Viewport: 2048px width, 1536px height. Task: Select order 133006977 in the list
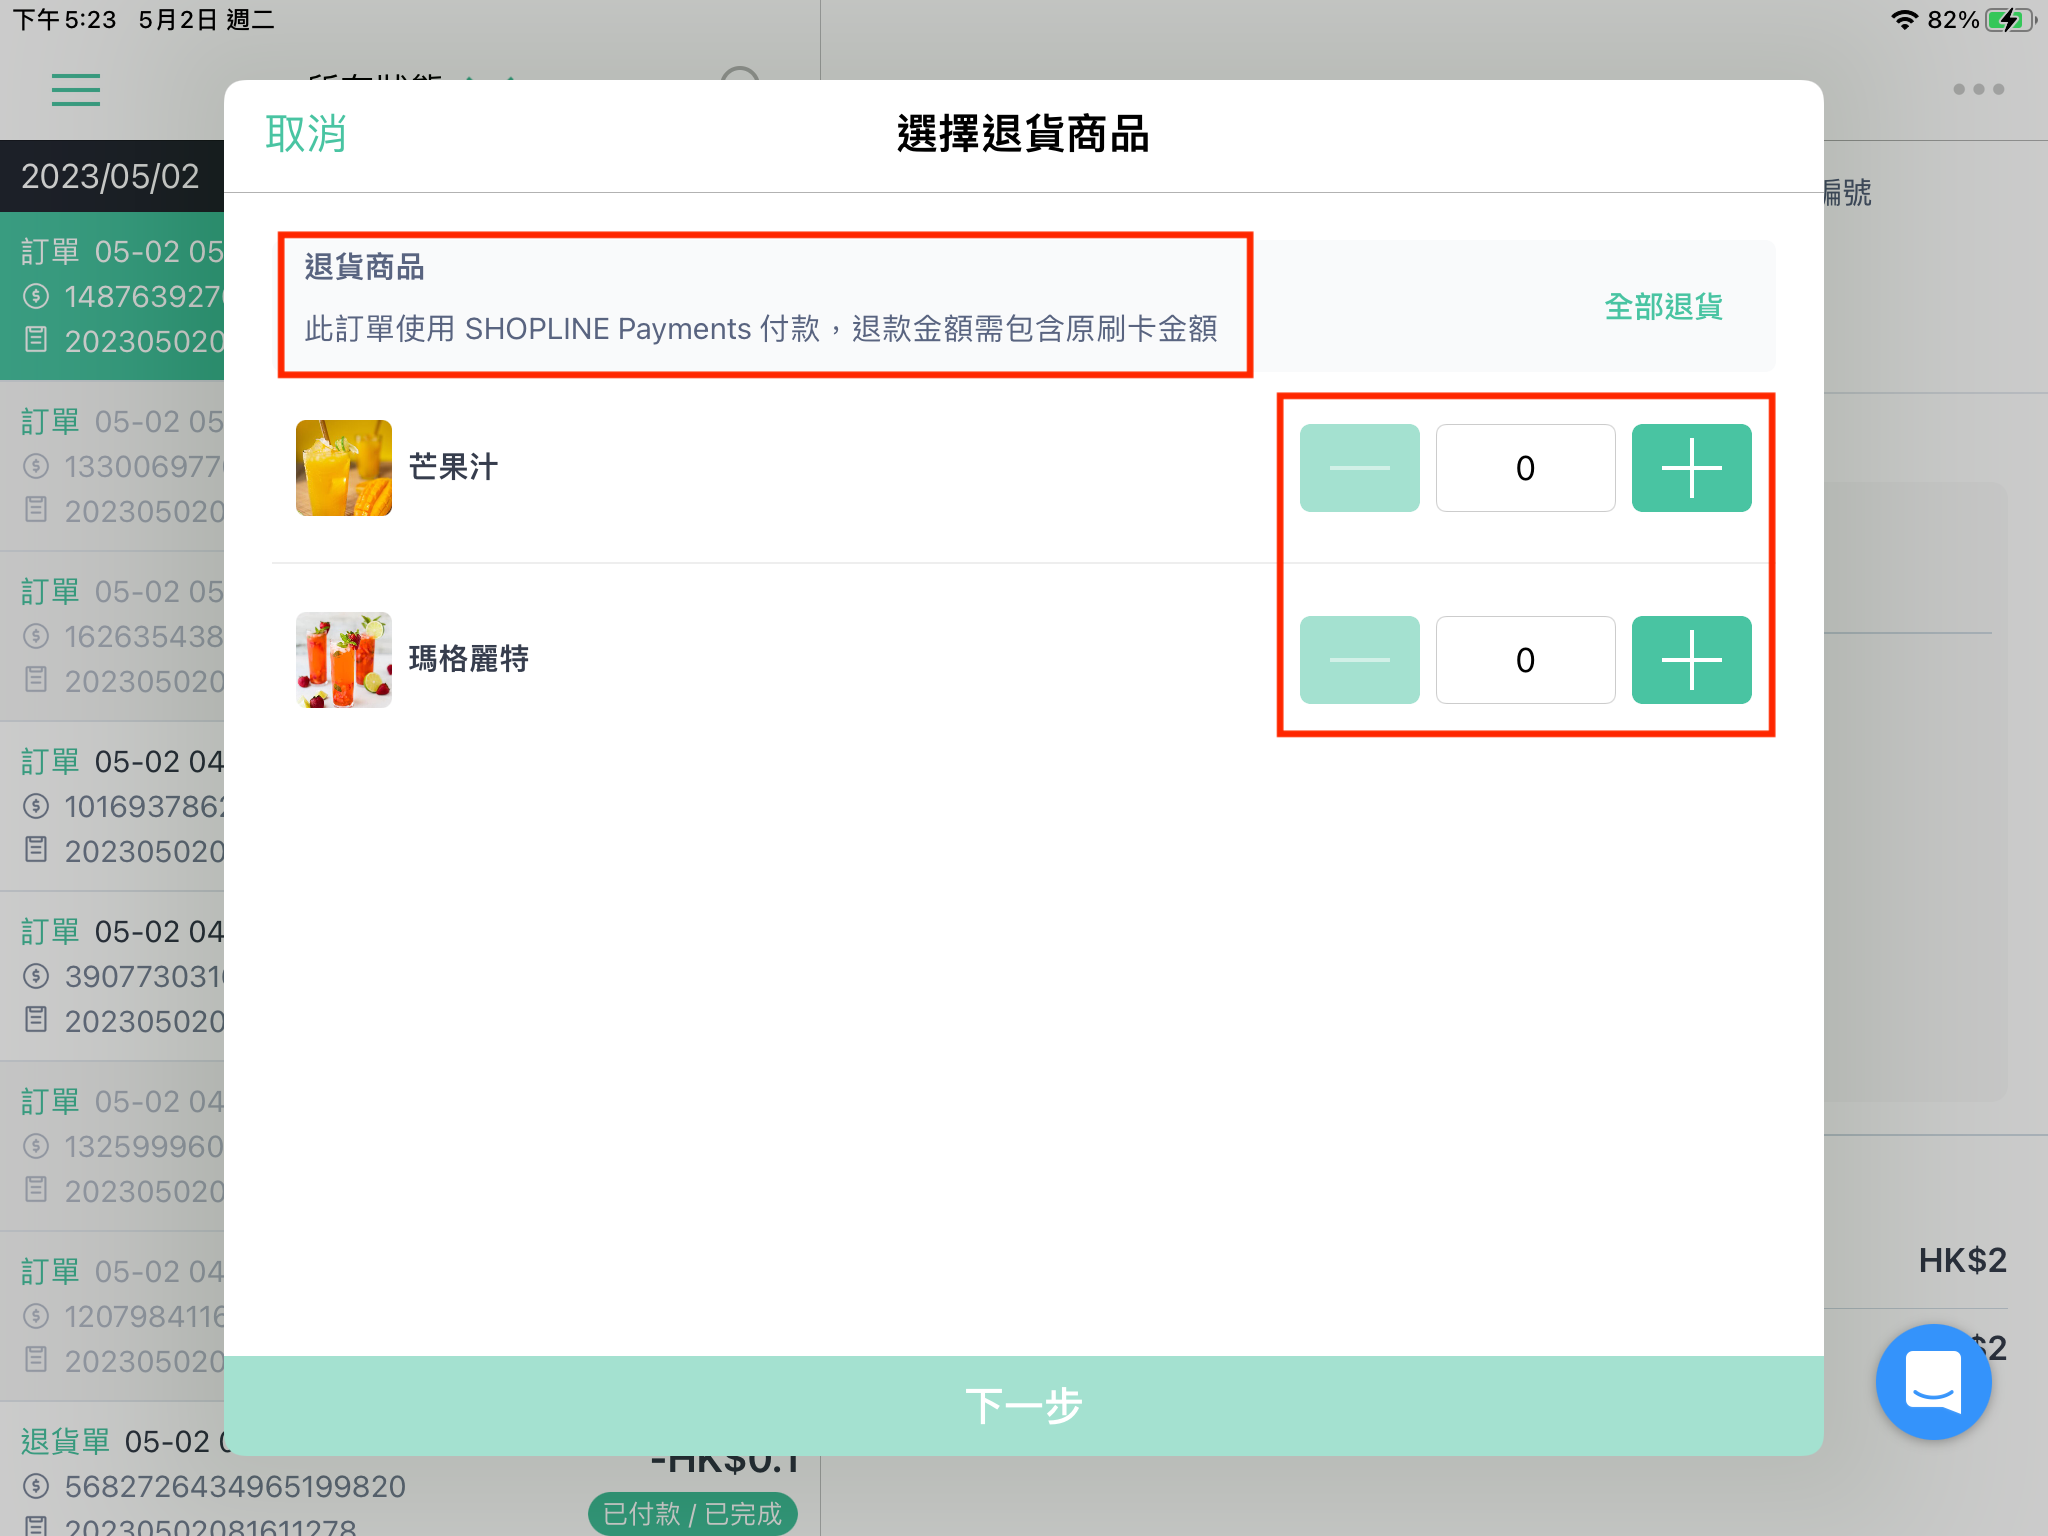click(x=112, y=466)
